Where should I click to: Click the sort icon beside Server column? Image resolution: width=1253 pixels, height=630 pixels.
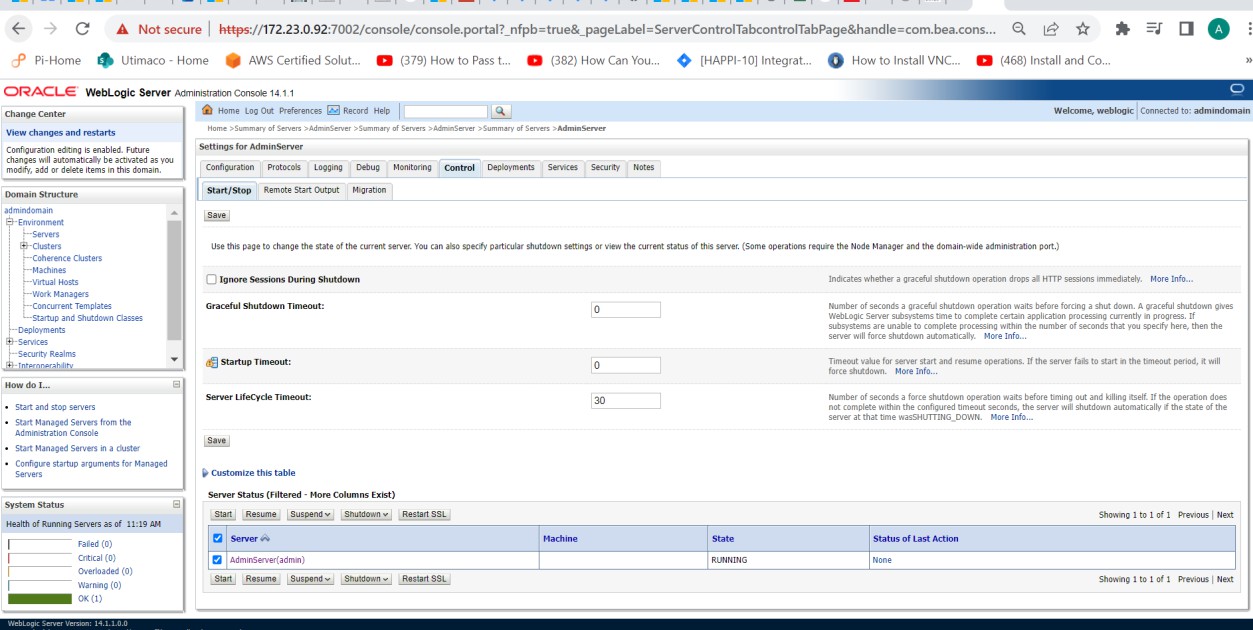[x=265, y=539]
